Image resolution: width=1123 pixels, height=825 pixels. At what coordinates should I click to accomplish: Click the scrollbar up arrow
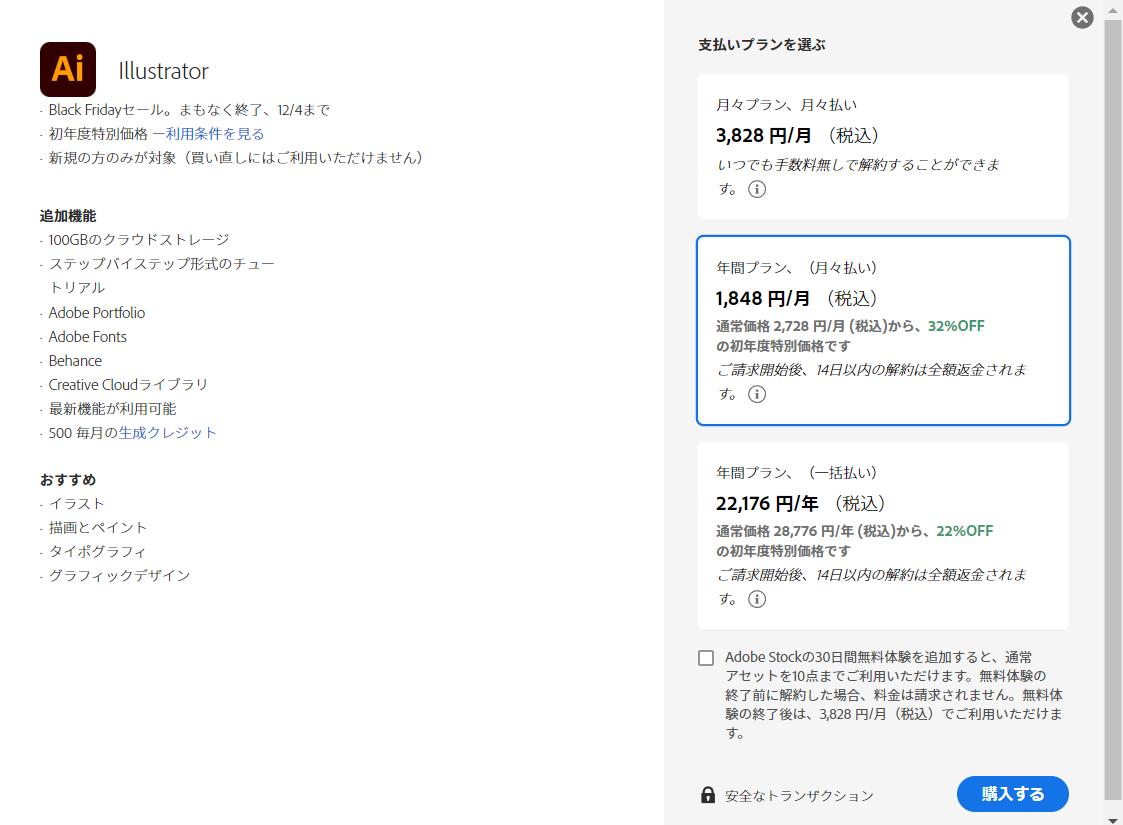[x=1113, y=9]
